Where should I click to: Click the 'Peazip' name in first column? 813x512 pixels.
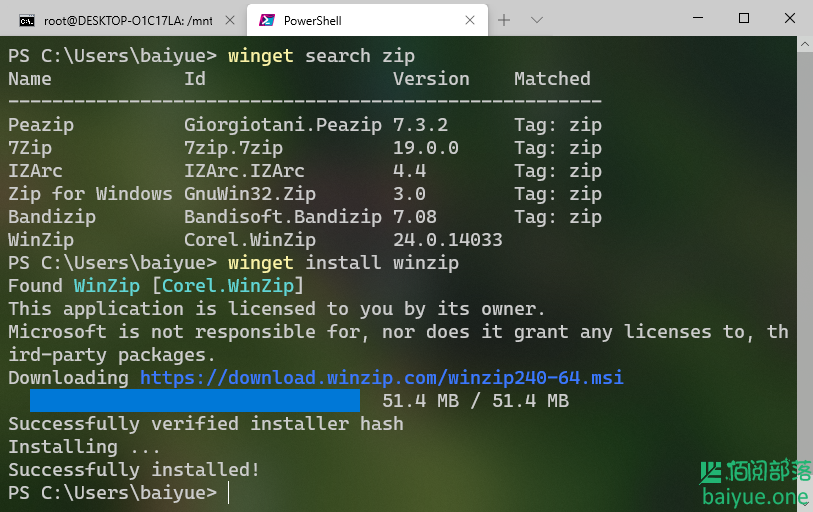point(41,125)
